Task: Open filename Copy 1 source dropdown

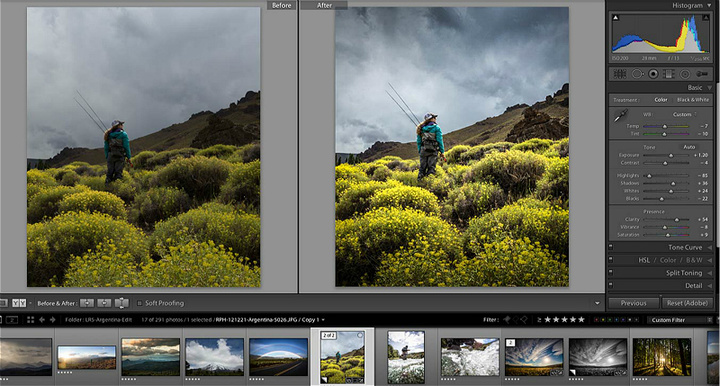Action: point(323,320)
